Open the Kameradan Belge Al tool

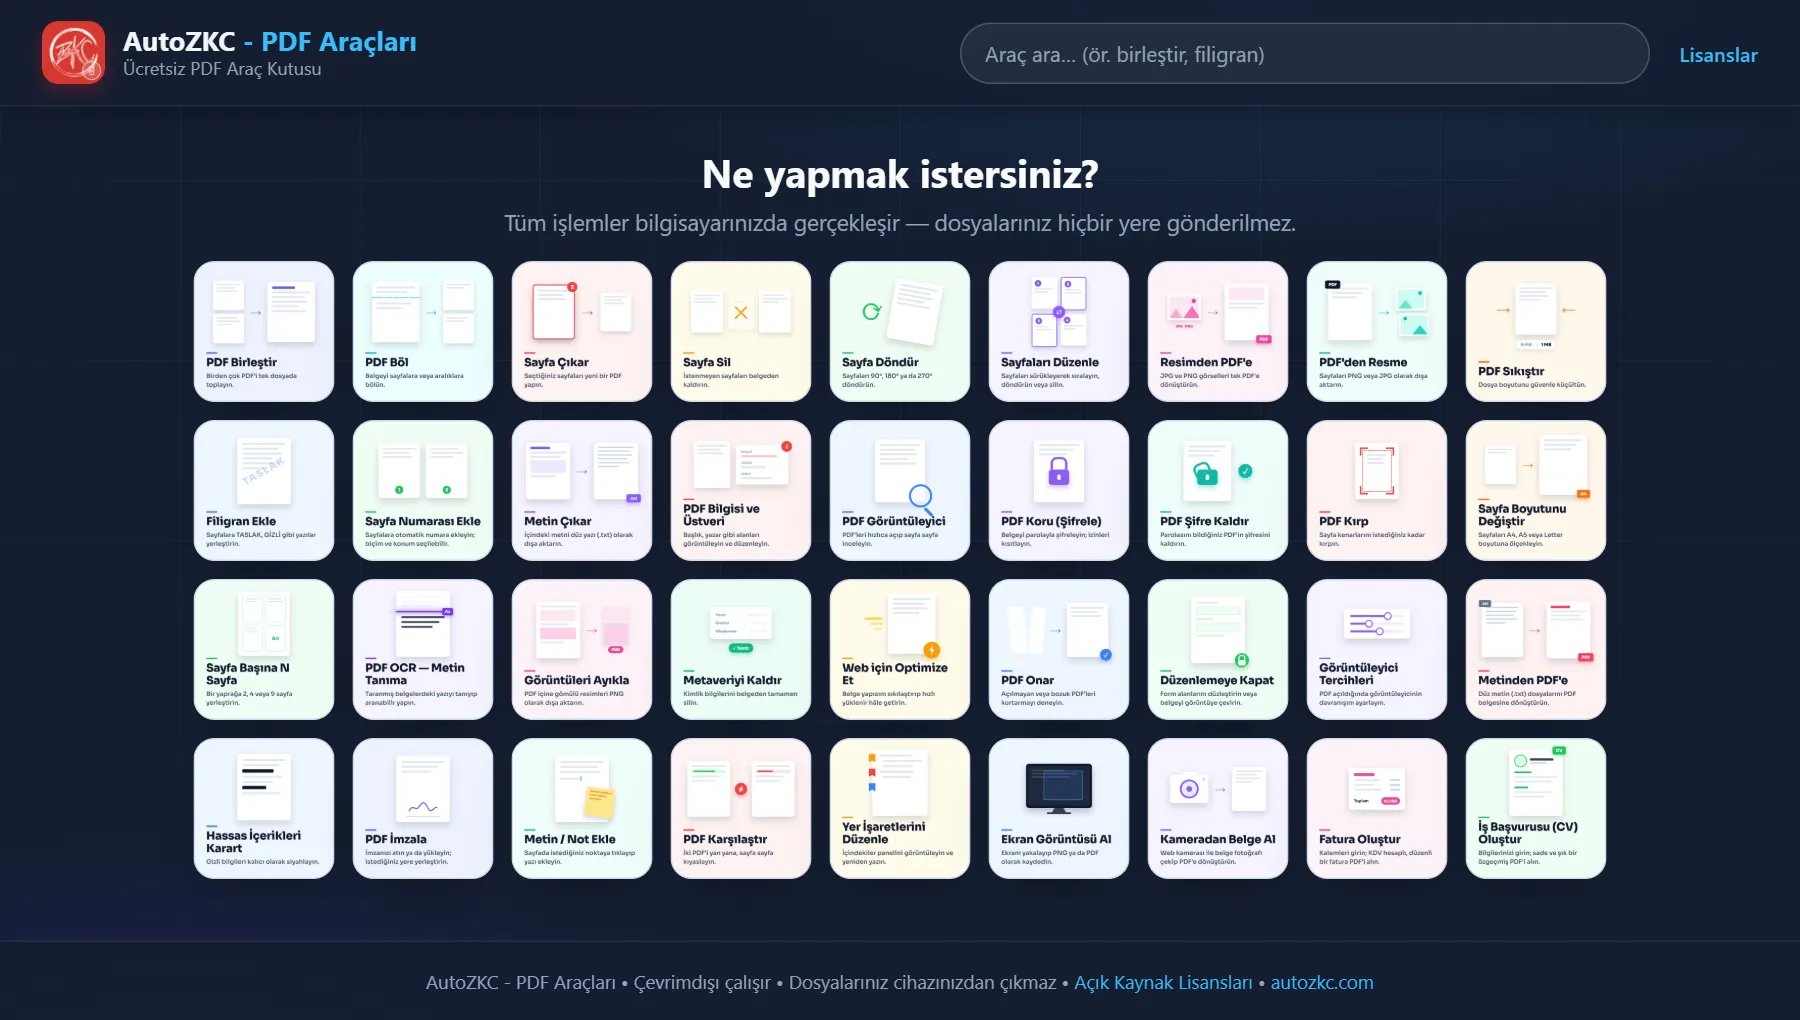[1218, 809]
